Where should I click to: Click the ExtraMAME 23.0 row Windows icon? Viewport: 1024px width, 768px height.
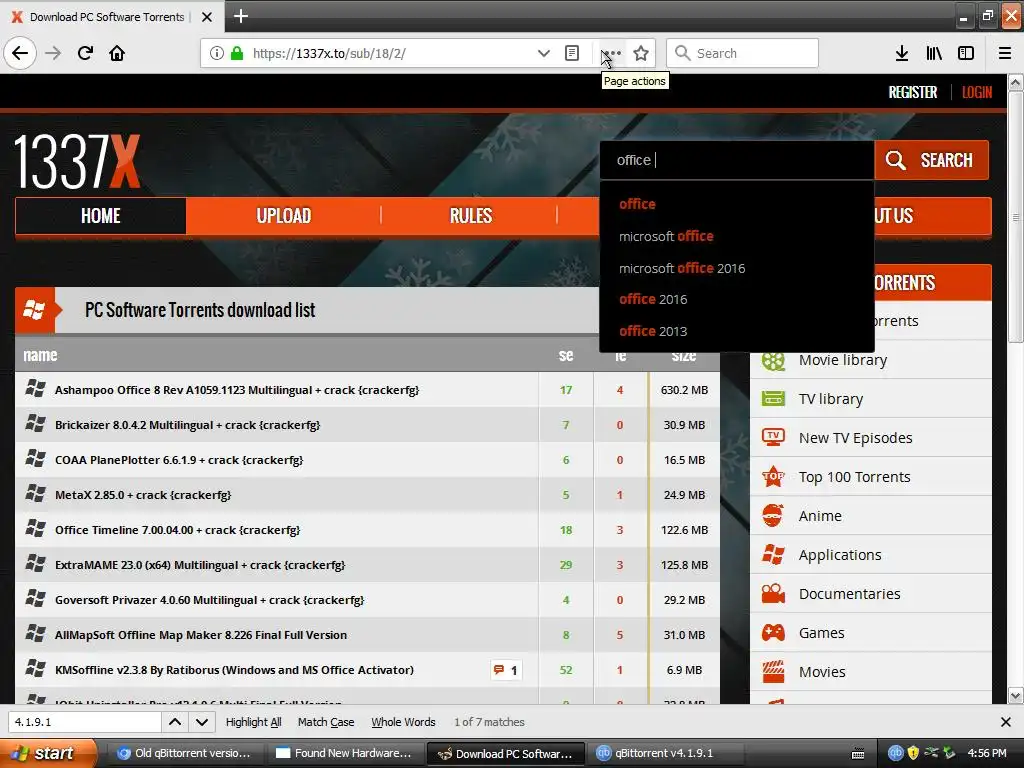(x=35, y=563)
